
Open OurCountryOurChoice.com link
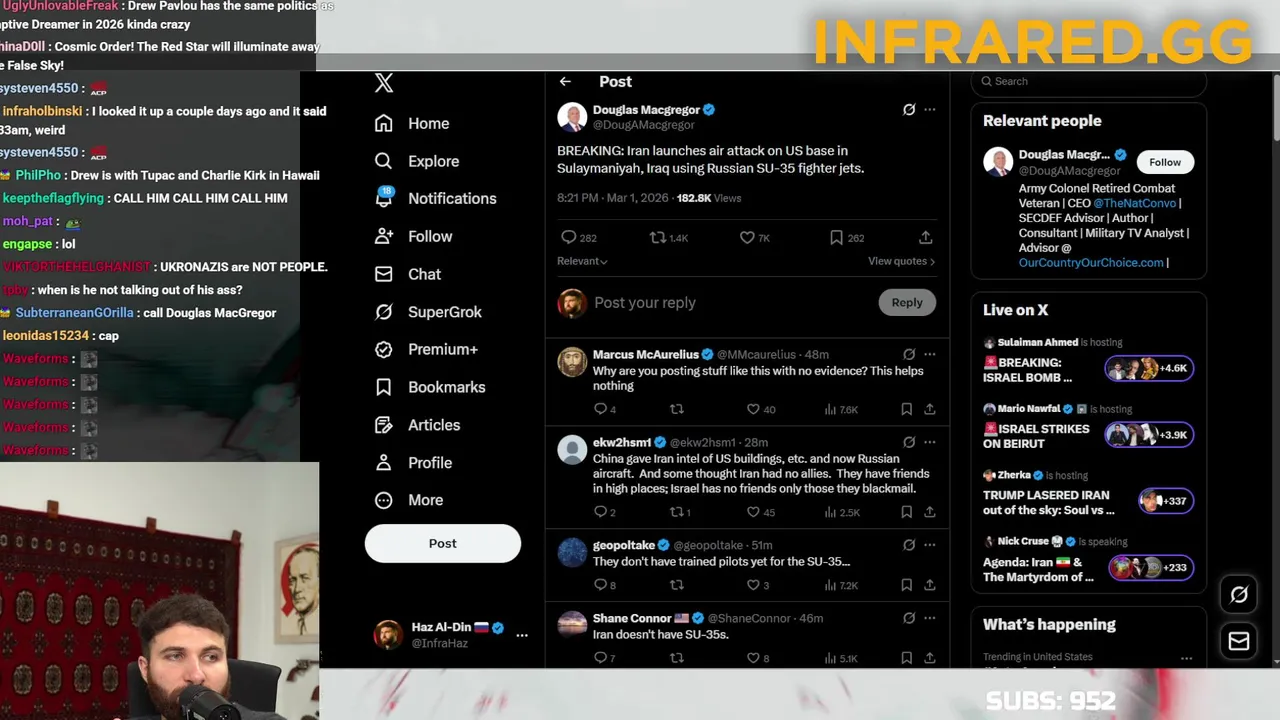click(x=1091, y=263)
